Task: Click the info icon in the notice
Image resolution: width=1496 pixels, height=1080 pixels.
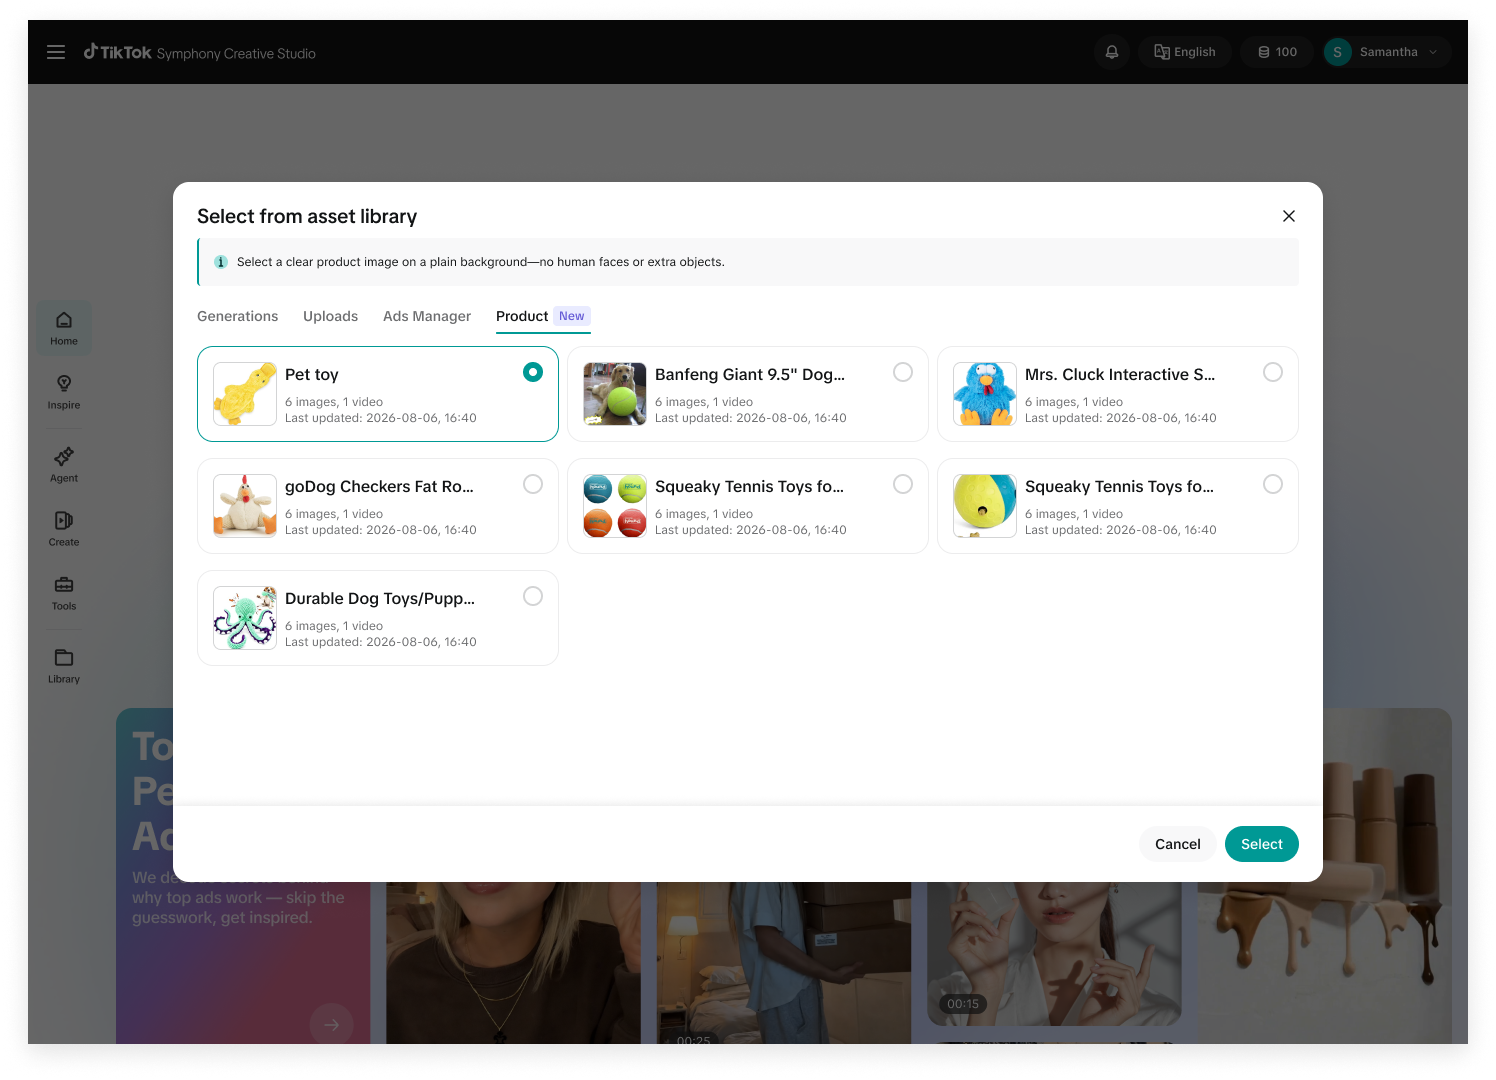Action: click(x=221, y=262)
